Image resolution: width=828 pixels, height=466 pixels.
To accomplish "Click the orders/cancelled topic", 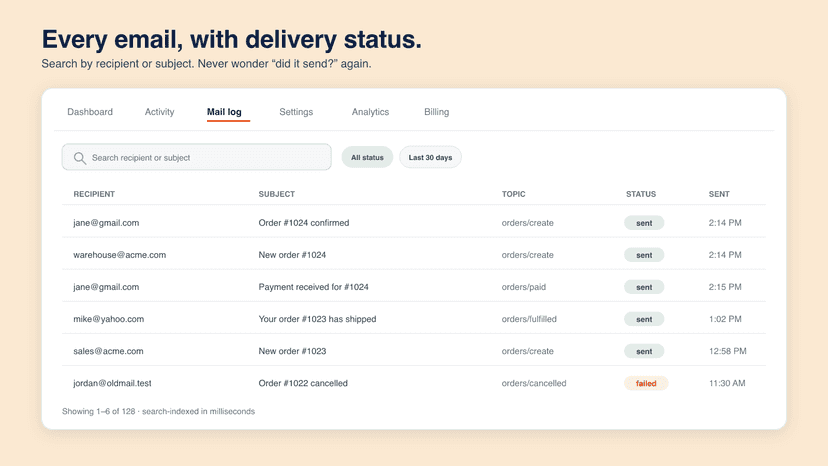I will (x=534, y=384).
